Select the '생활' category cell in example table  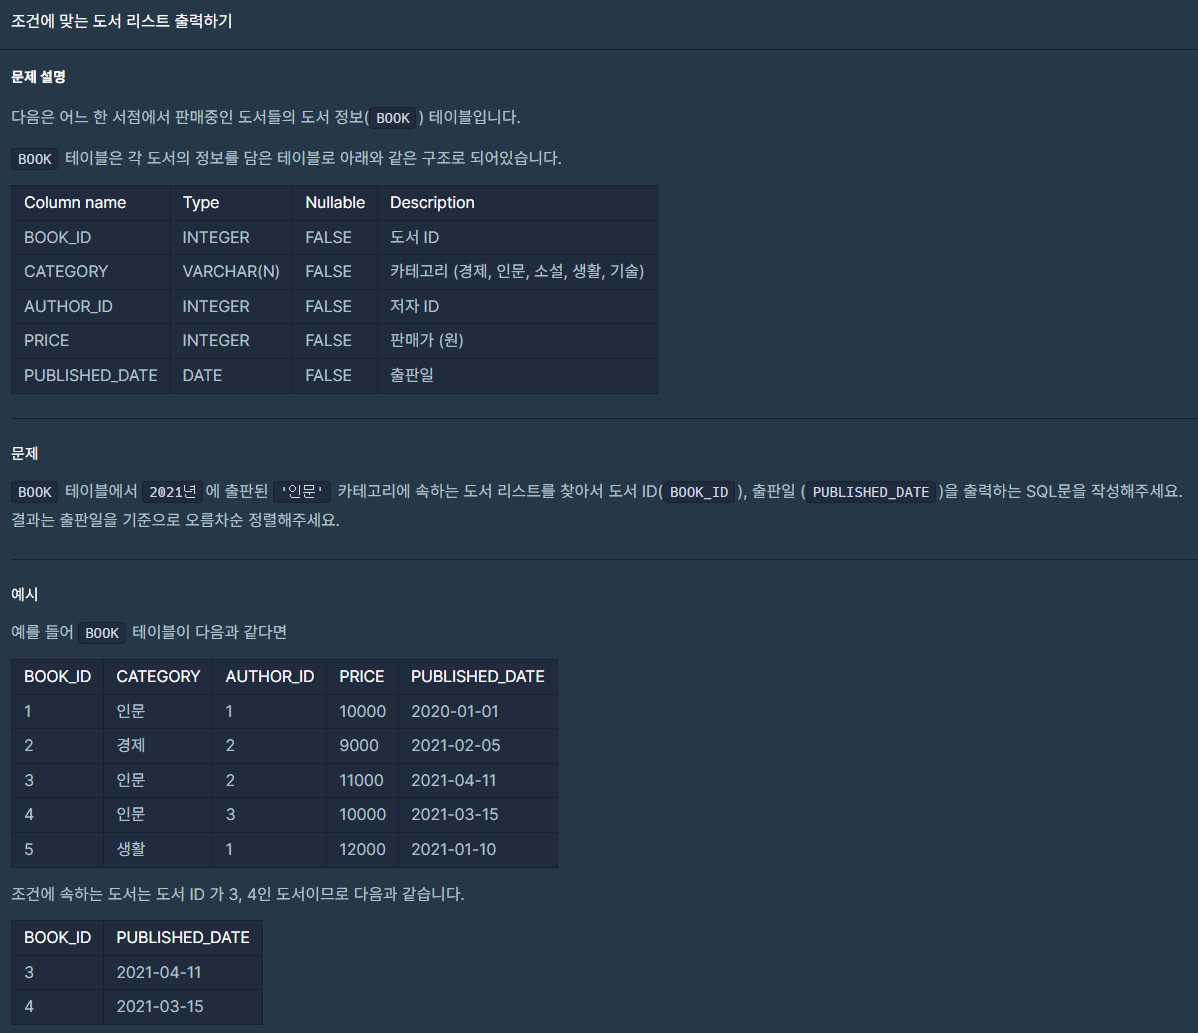coord(130,850)
